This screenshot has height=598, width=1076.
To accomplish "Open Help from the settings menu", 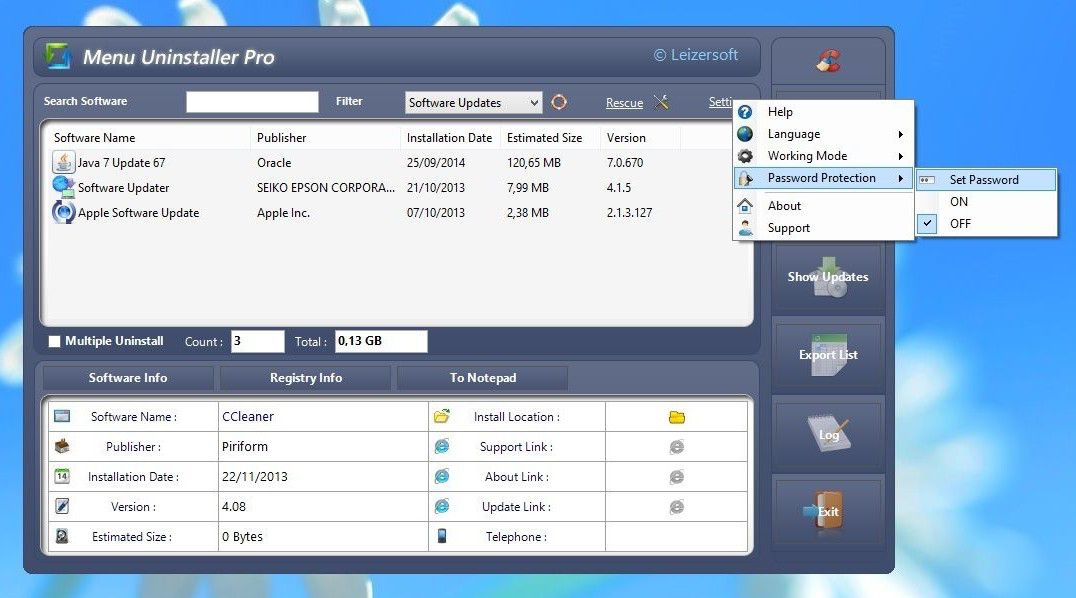I will 823,112.
